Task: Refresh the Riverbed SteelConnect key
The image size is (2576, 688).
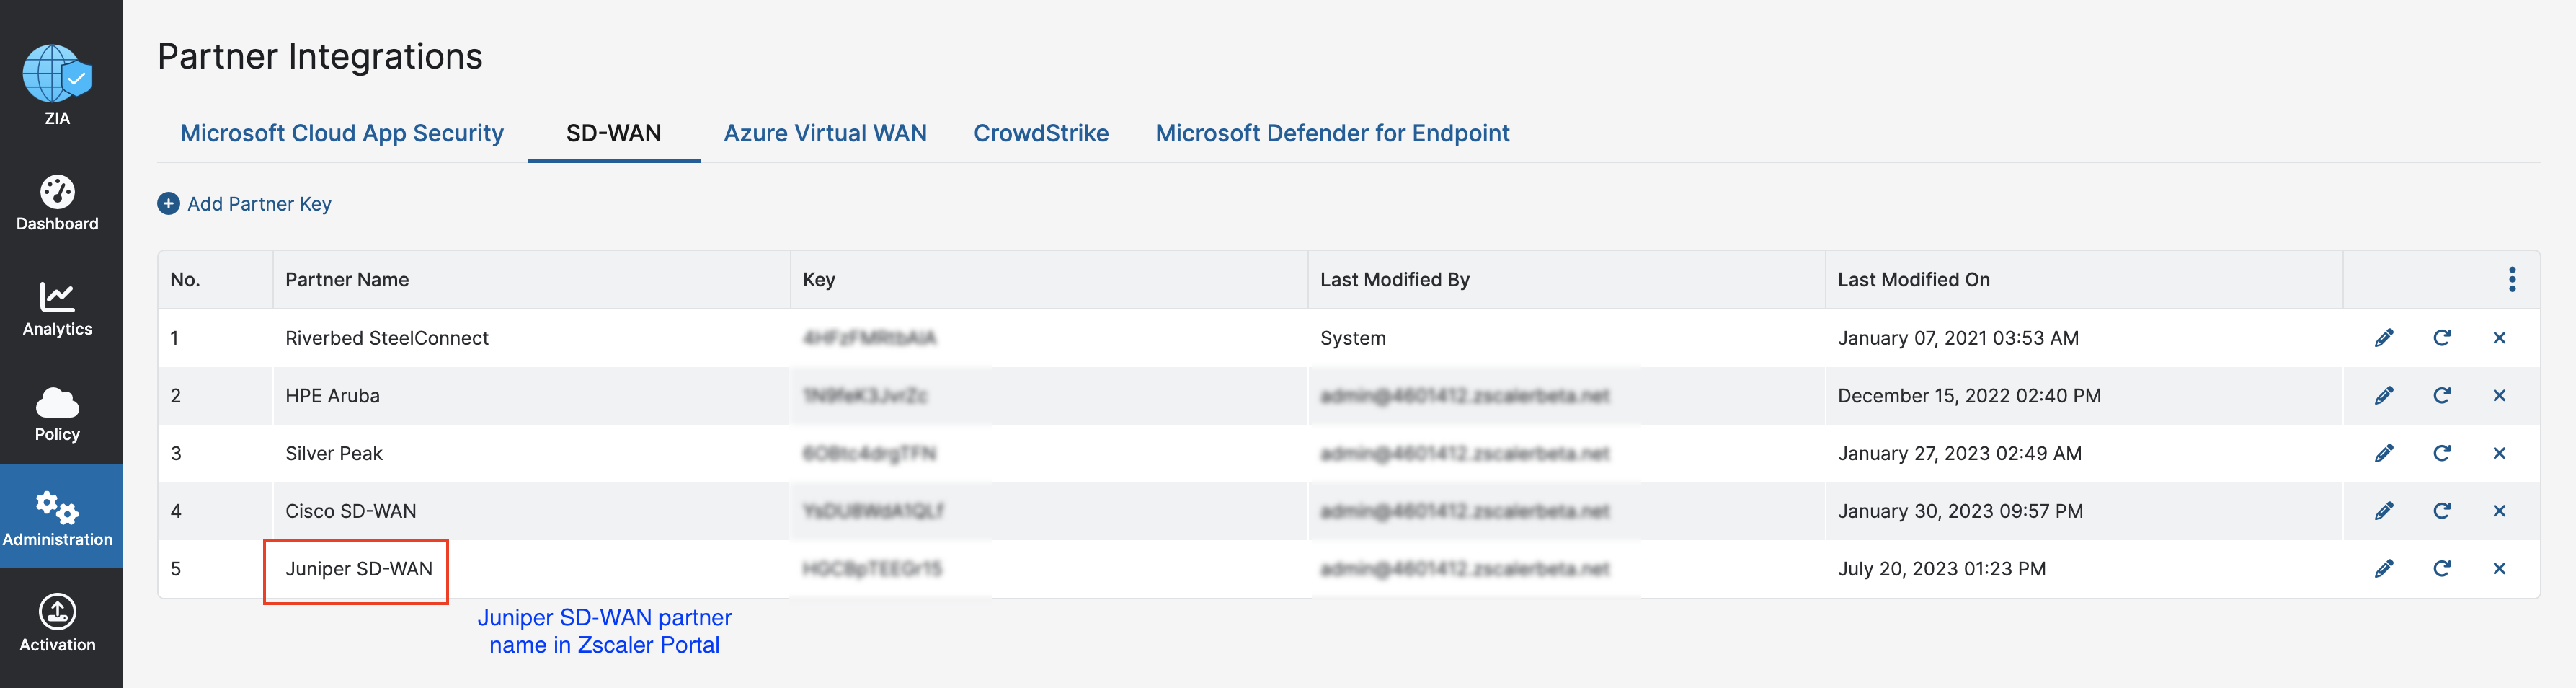Action: [x=2441, y=338]
